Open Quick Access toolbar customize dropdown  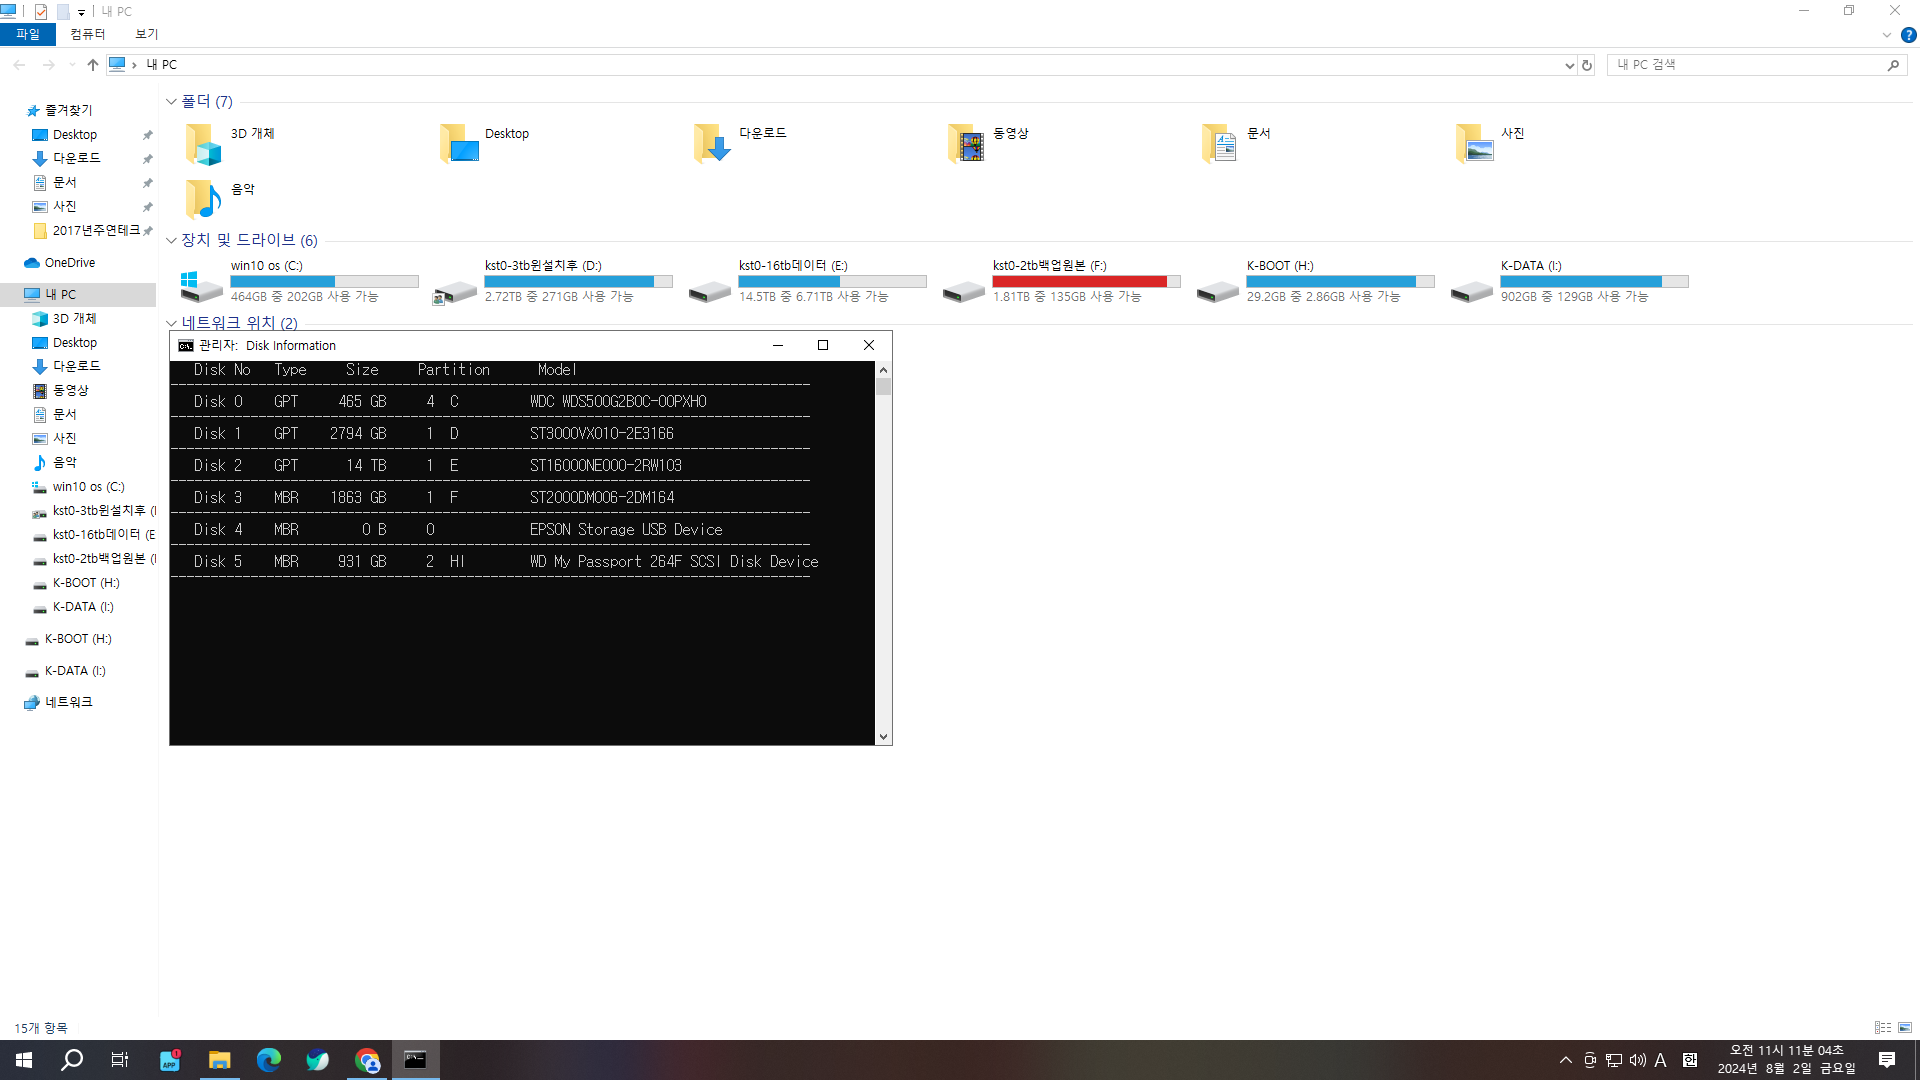click(81, 12)
